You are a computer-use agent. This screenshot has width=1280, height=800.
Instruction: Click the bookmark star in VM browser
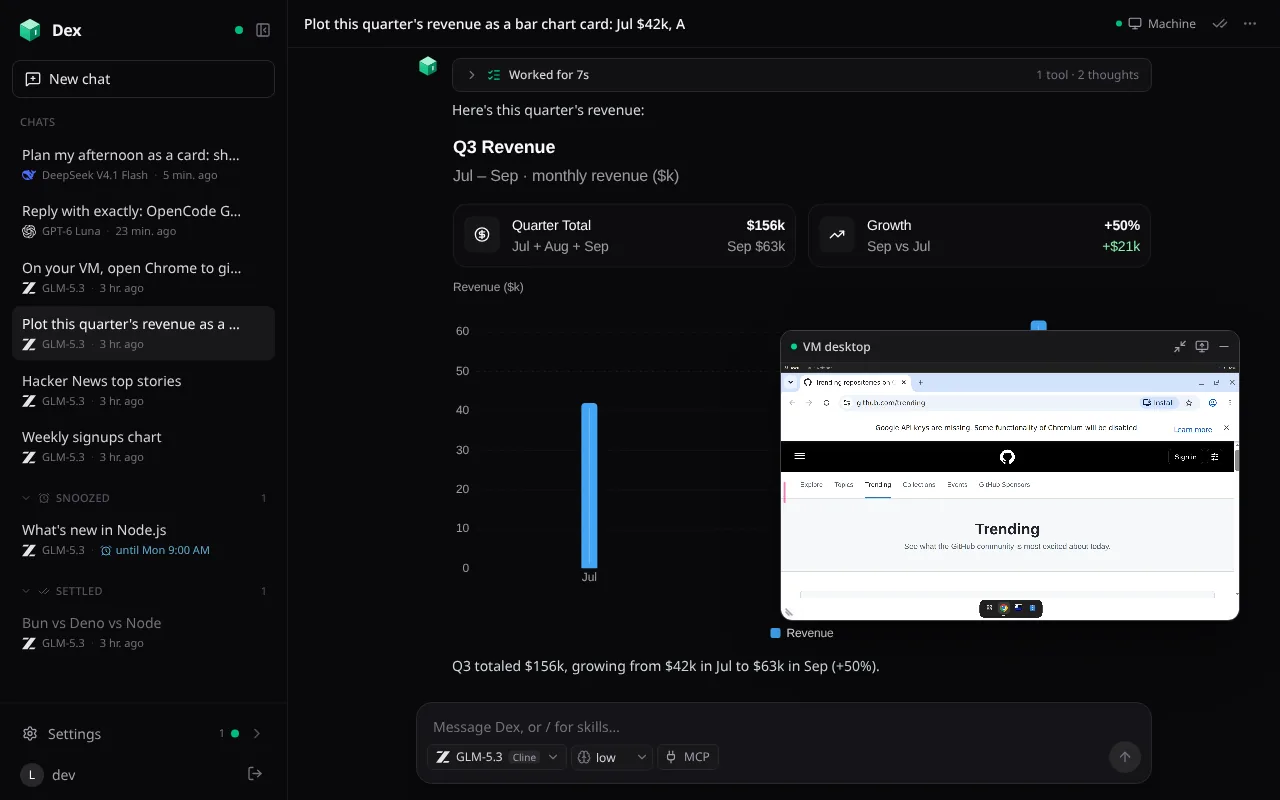pos(1189,403)
